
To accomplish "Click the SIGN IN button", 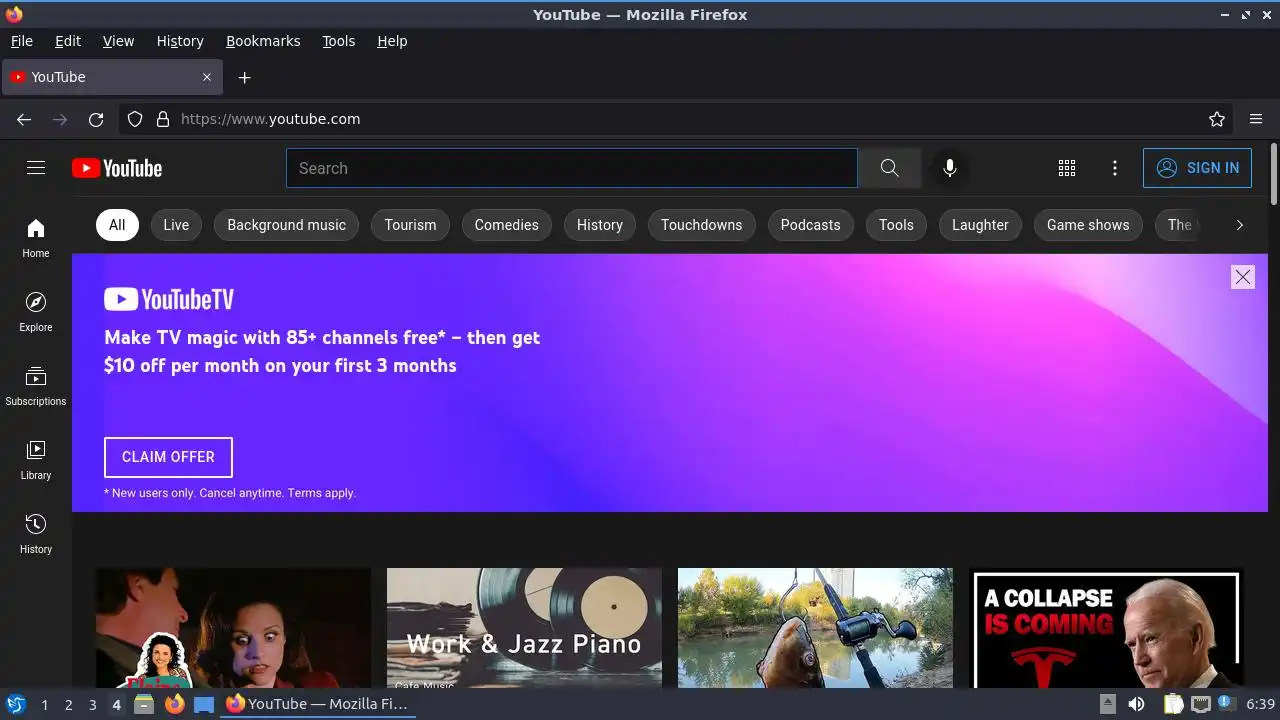I will tap(1197, 168).
